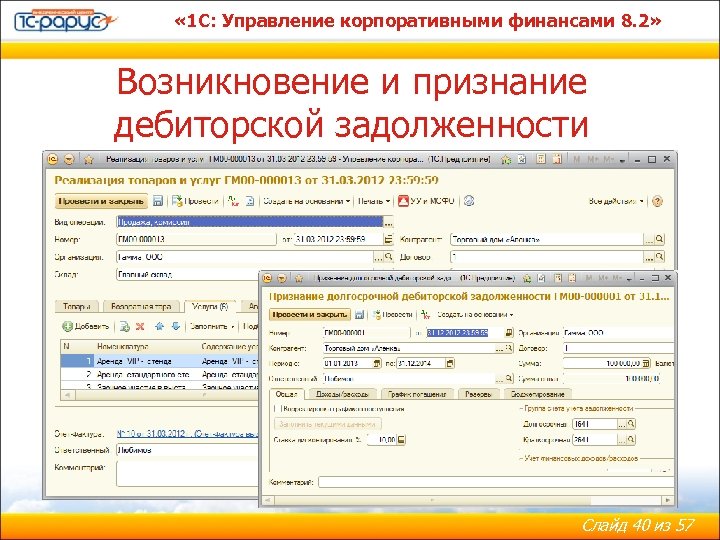Screen dimensions: 720x540
Task: Click save icon in front Признание window toolbar
Action: pos(360,315)
